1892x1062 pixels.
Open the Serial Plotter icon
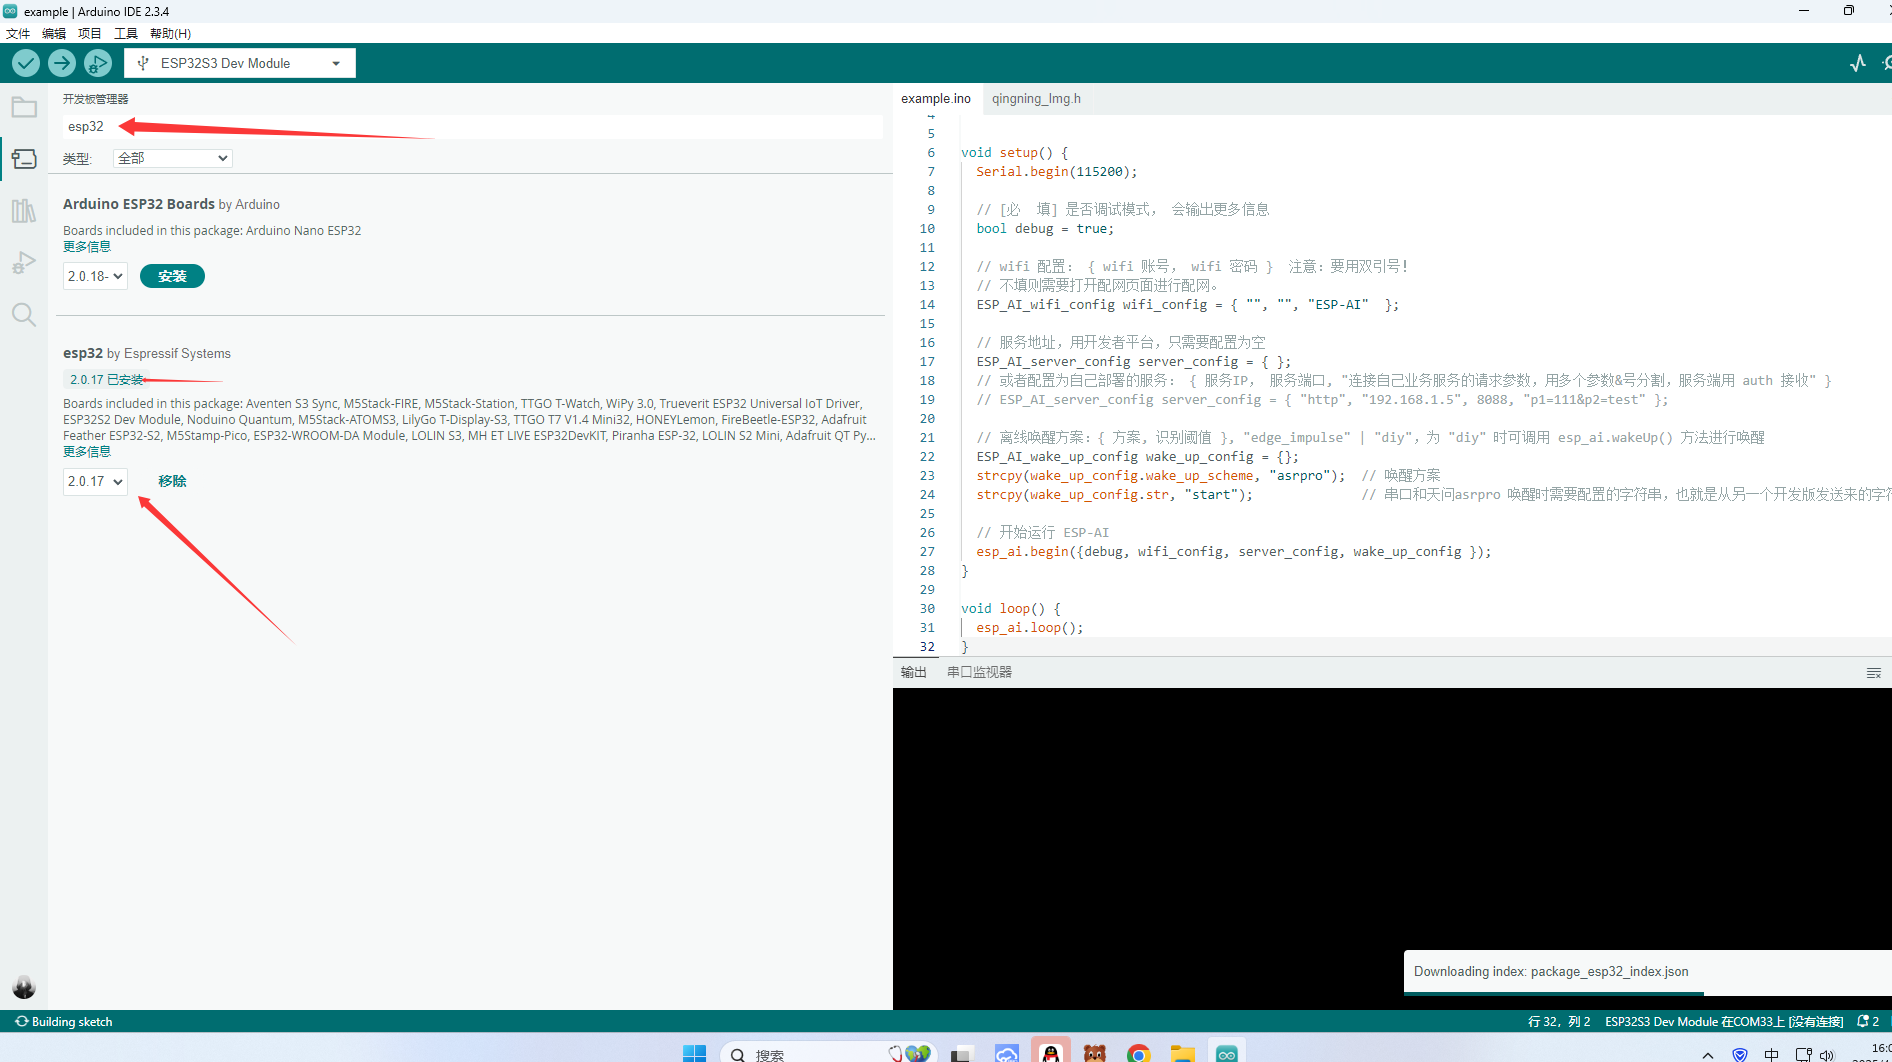pyautogui.click(x=1857, y=63)
